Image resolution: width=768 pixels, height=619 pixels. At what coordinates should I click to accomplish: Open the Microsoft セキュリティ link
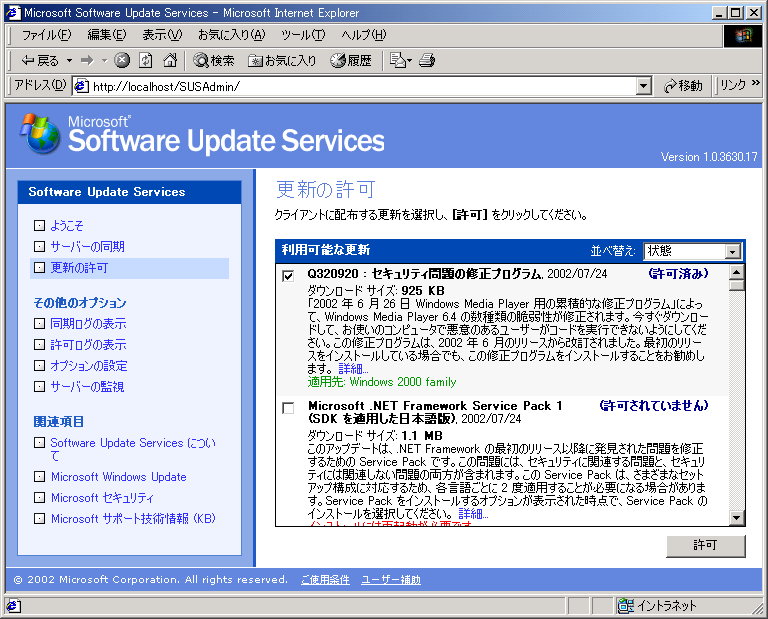(x=102, y=498)
